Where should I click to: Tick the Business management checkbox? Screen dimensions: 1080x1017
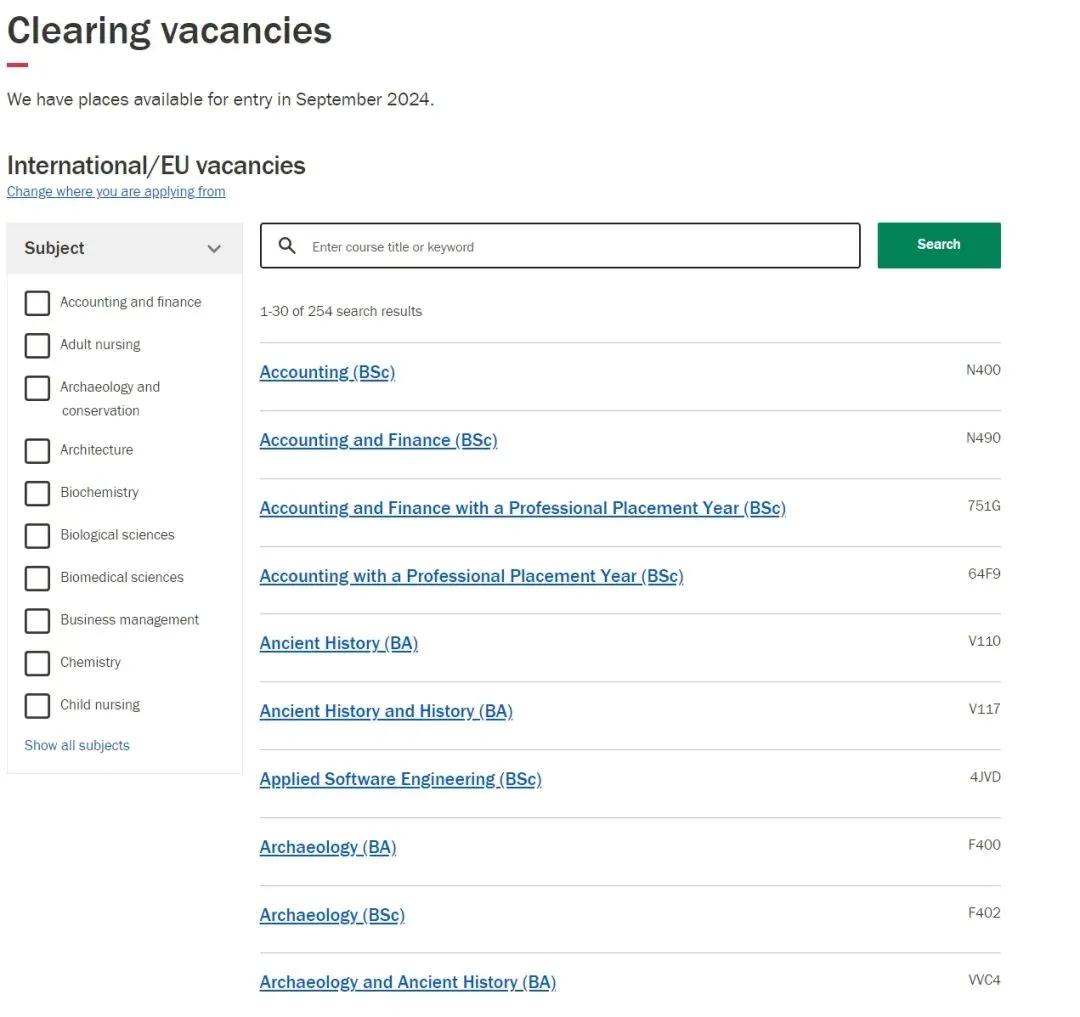[x=37, y=621]
